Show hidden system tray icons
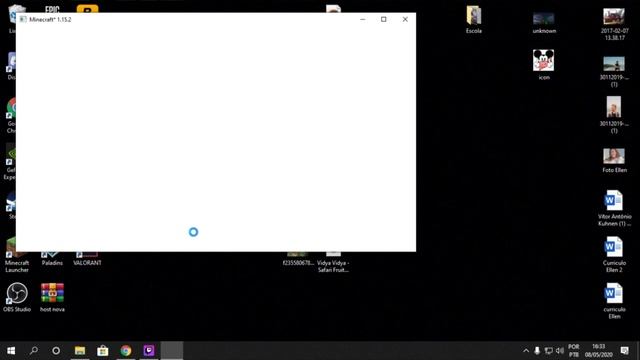Image resolution: width=640 pixels, height=360 pixels. tap(526, 351)
